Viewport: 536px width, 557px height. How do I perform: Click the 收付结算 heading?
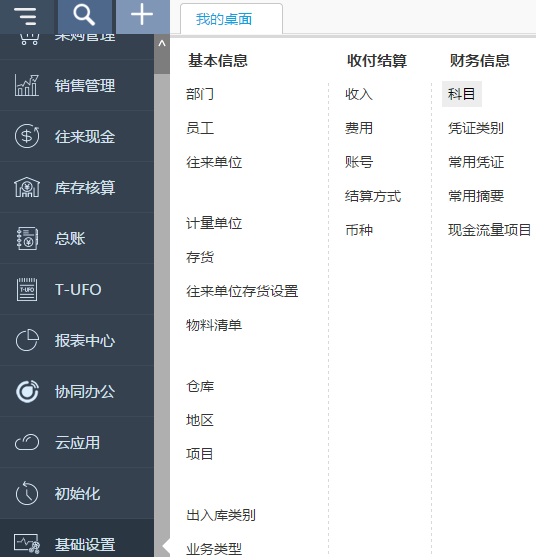[x=377, y=60]
